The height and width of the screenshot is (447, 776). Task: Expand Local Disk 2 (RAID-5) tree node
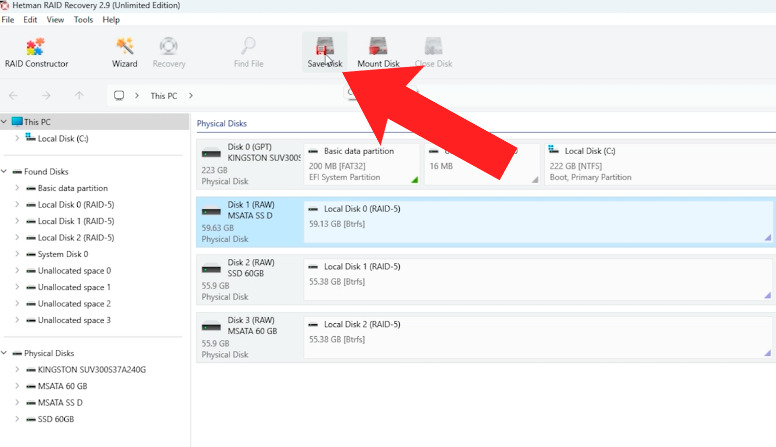17,237
